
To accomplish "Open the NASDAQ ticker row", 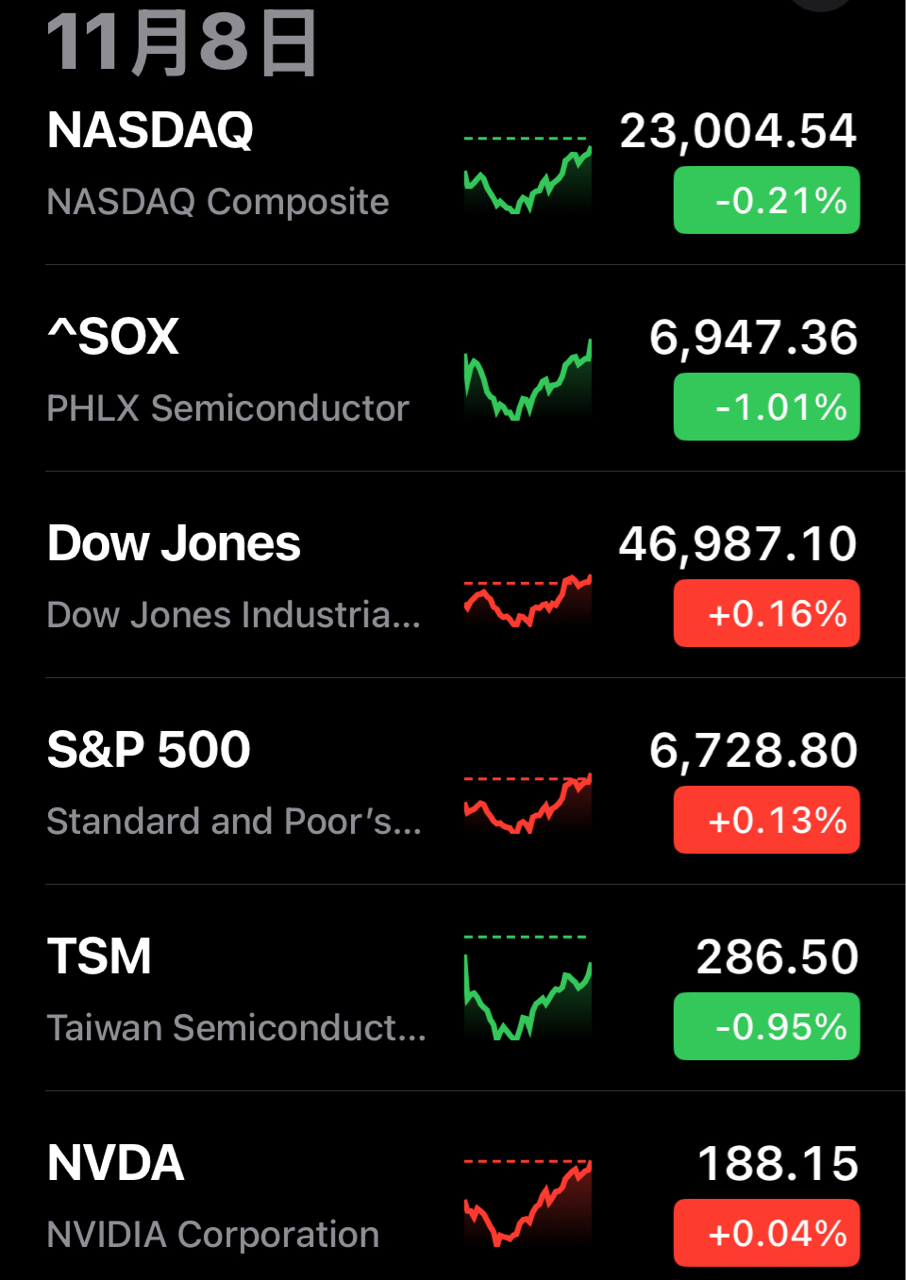I will tap(150, 131).
